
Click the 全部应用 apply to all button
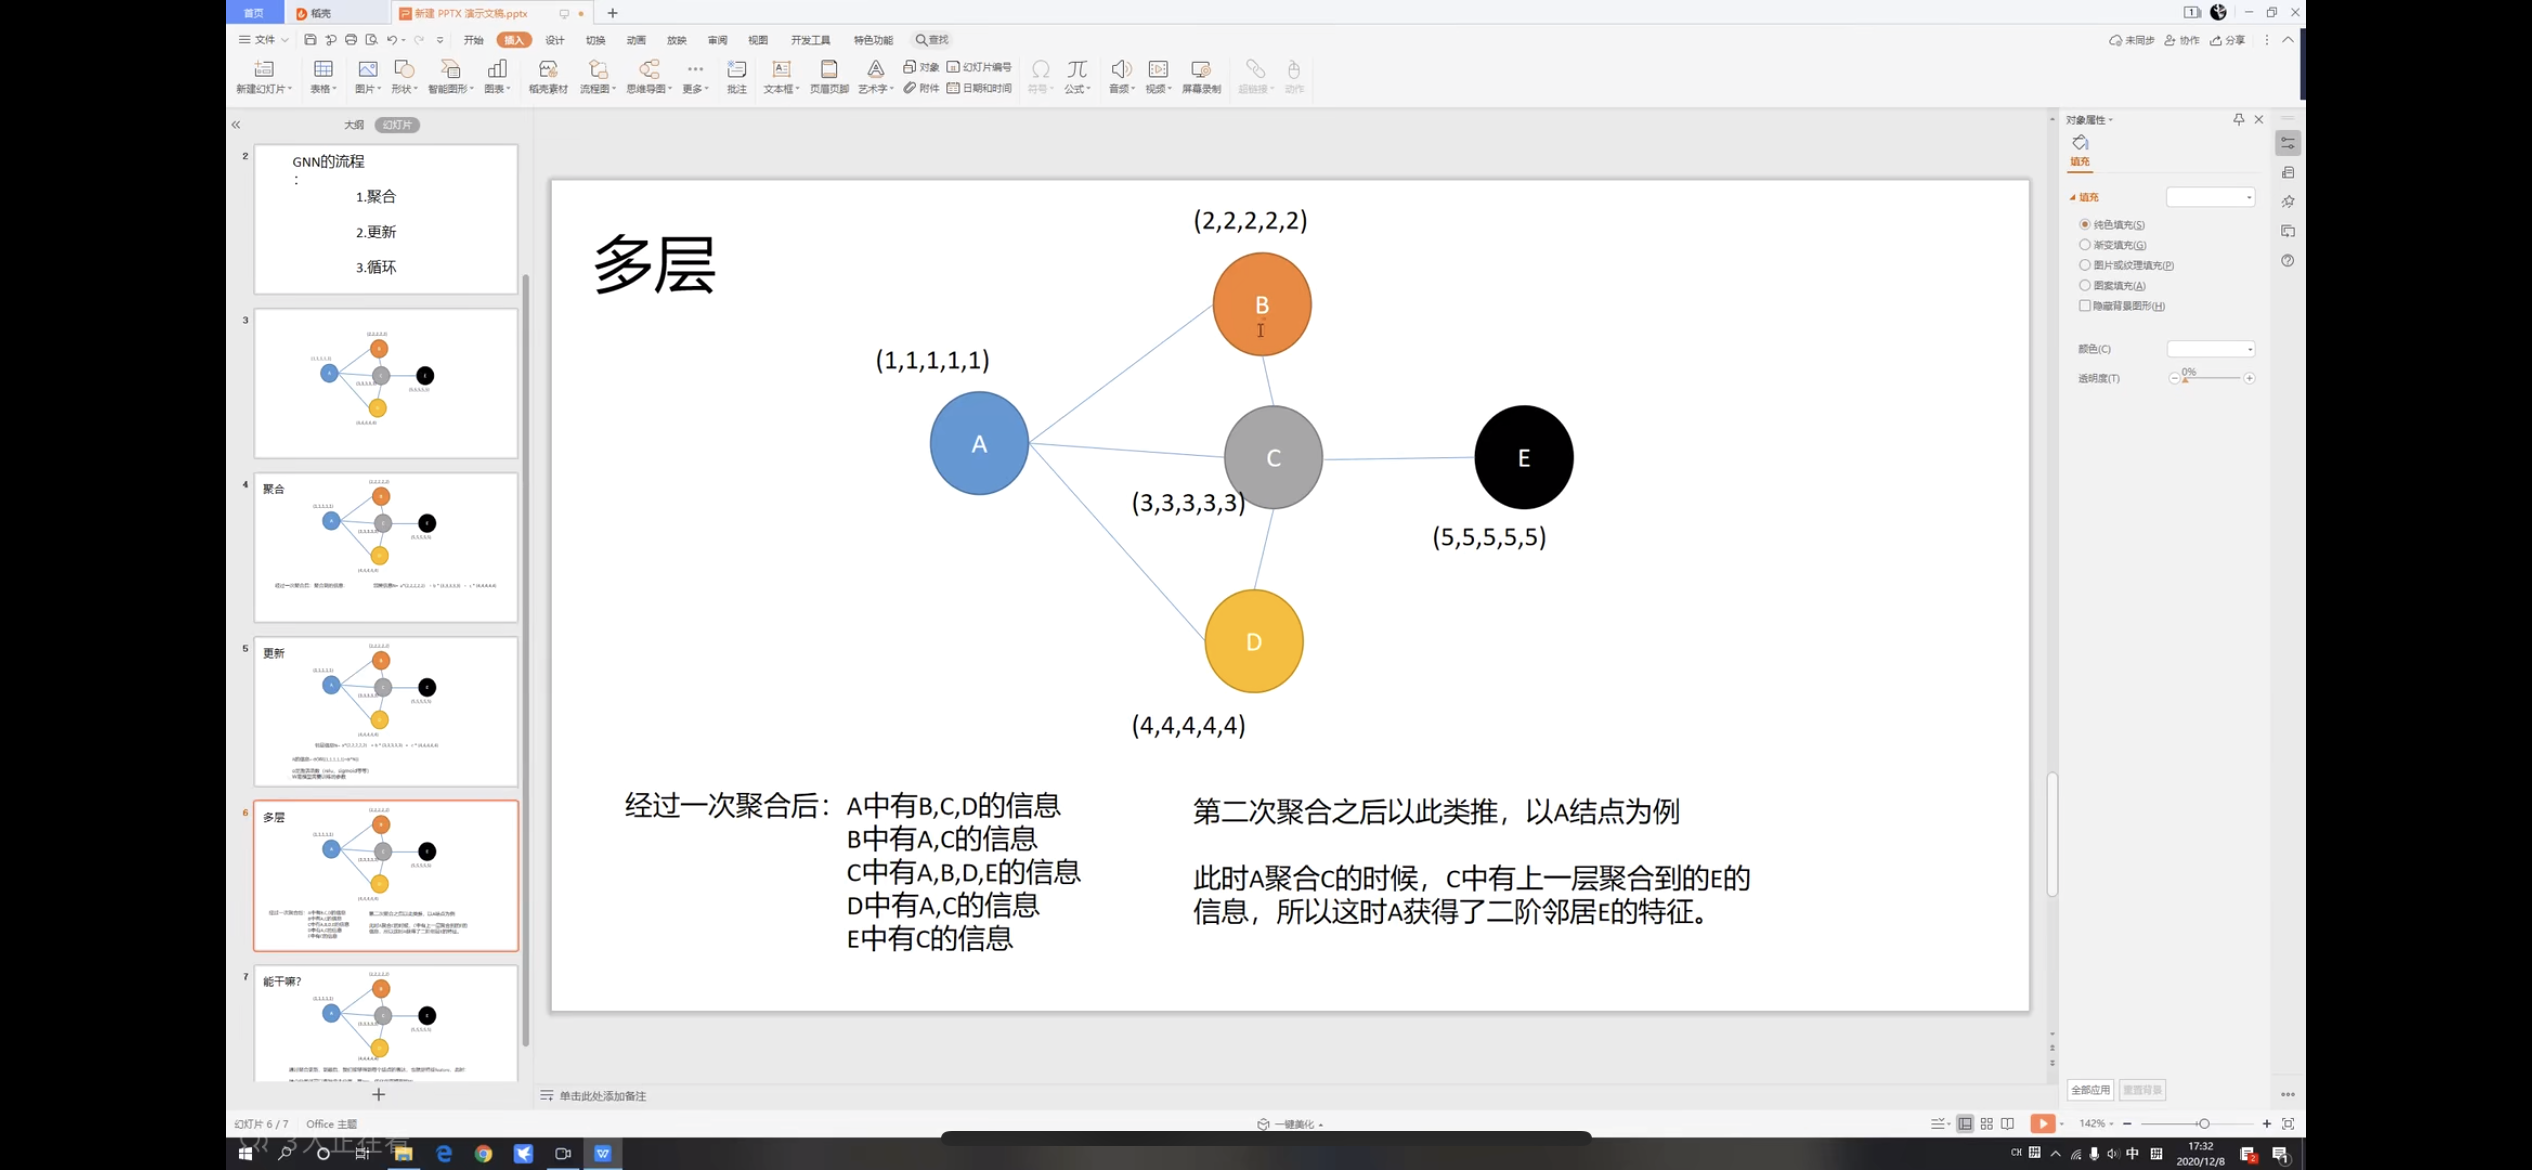tap(2090, 1090)
